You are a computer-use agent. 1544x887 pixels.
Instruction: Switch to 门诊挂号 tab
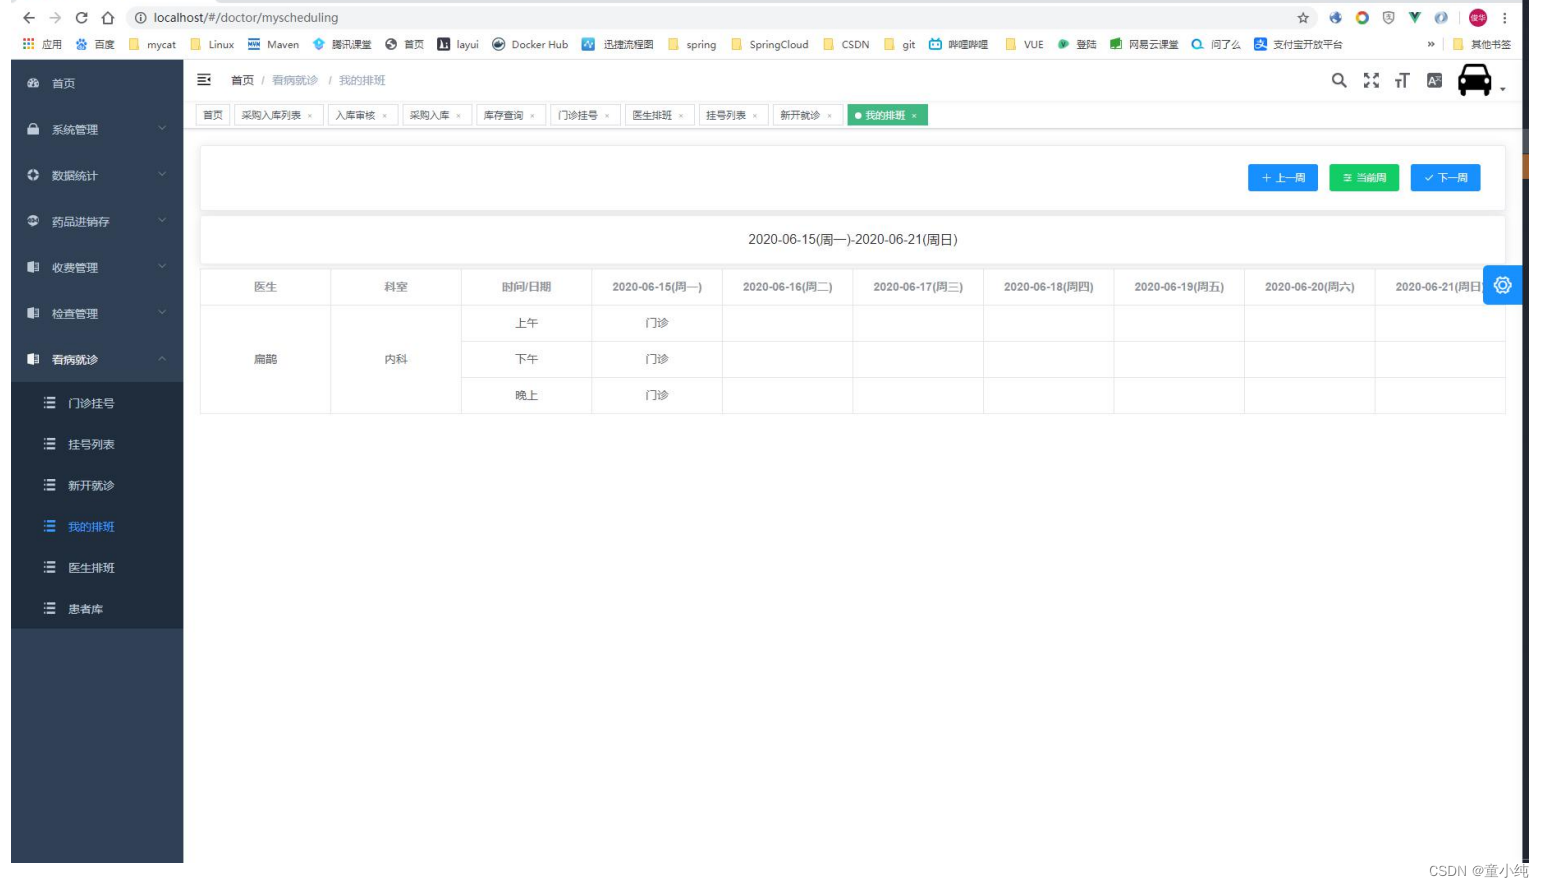[584, 115]
